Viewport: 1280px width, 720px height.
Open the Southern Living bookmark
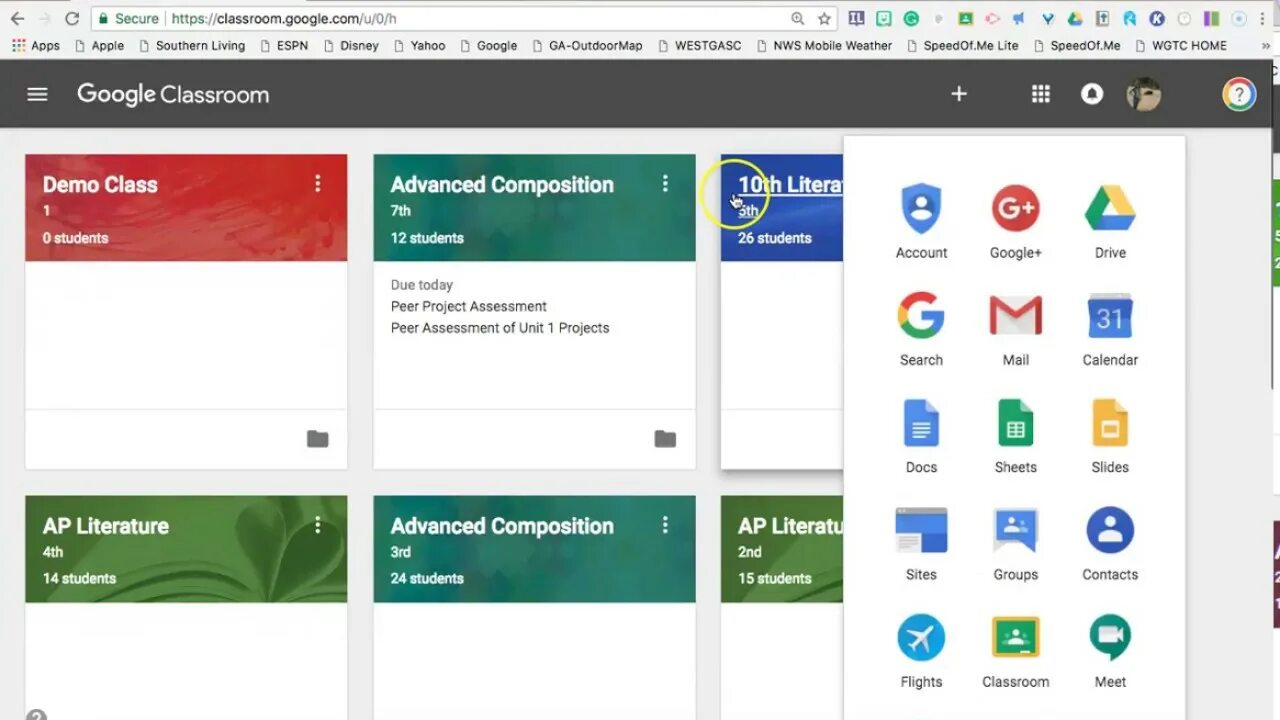[x=192, y=45]
